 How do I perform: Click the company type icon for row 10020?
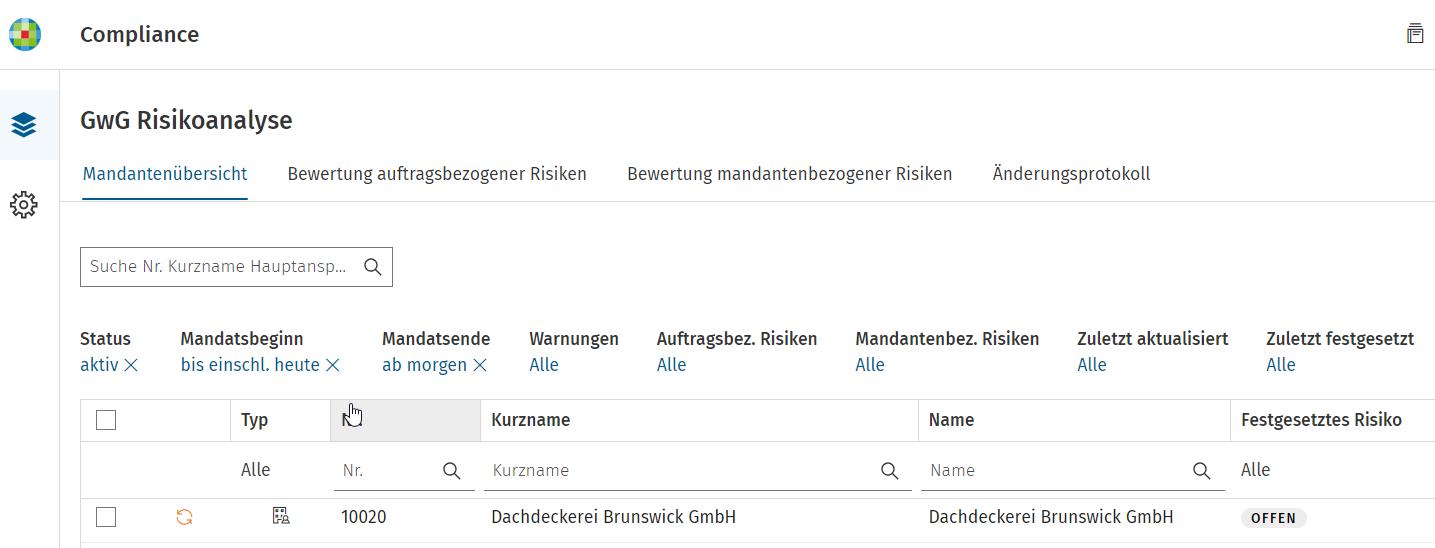[x=281, y=516]
